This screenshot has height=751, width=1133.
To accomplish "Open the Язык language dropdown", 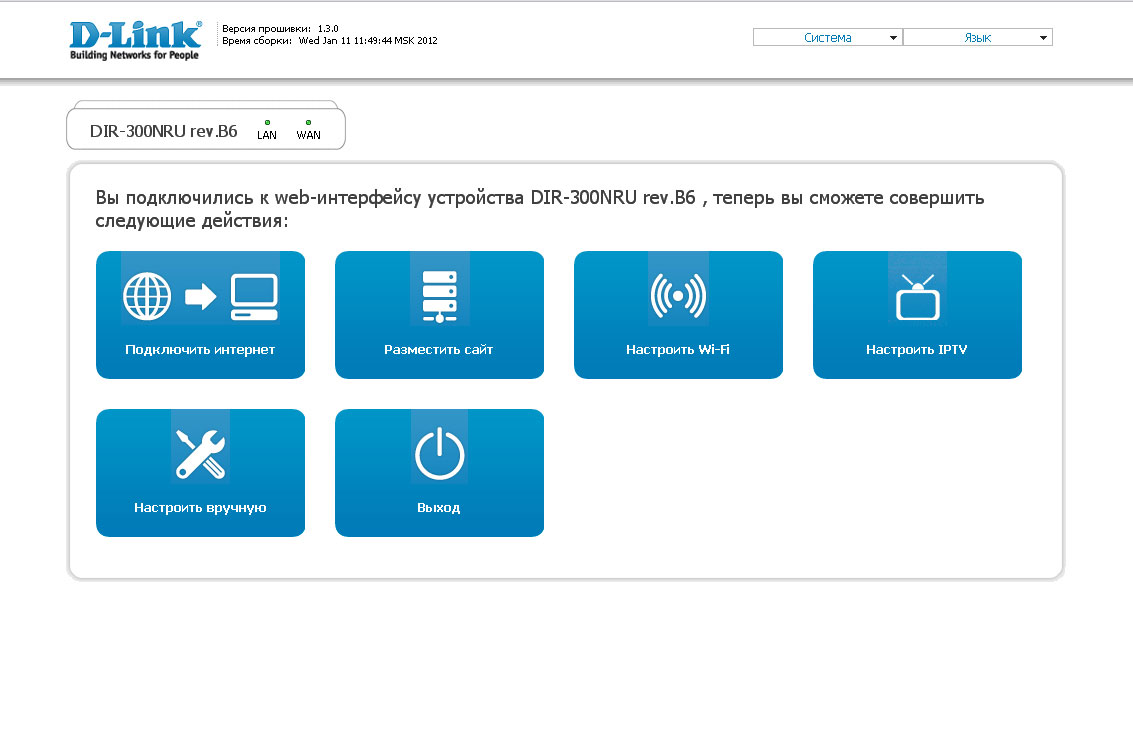I will pyautogui.click(x=977, y=37).
